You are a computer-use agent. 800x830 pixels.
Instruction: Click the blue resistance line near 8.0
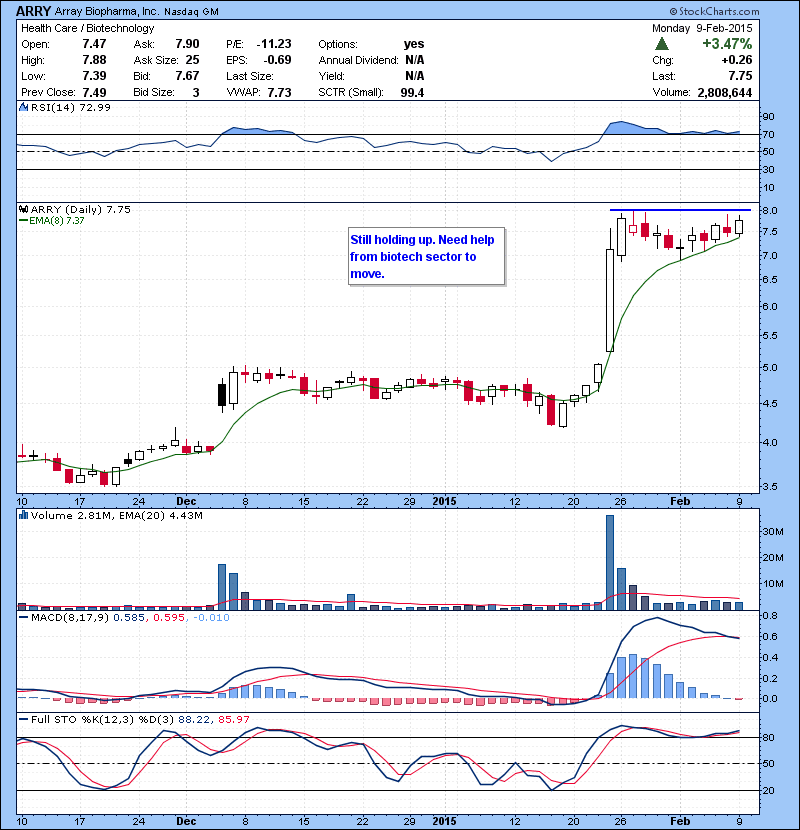pos(680,210)
